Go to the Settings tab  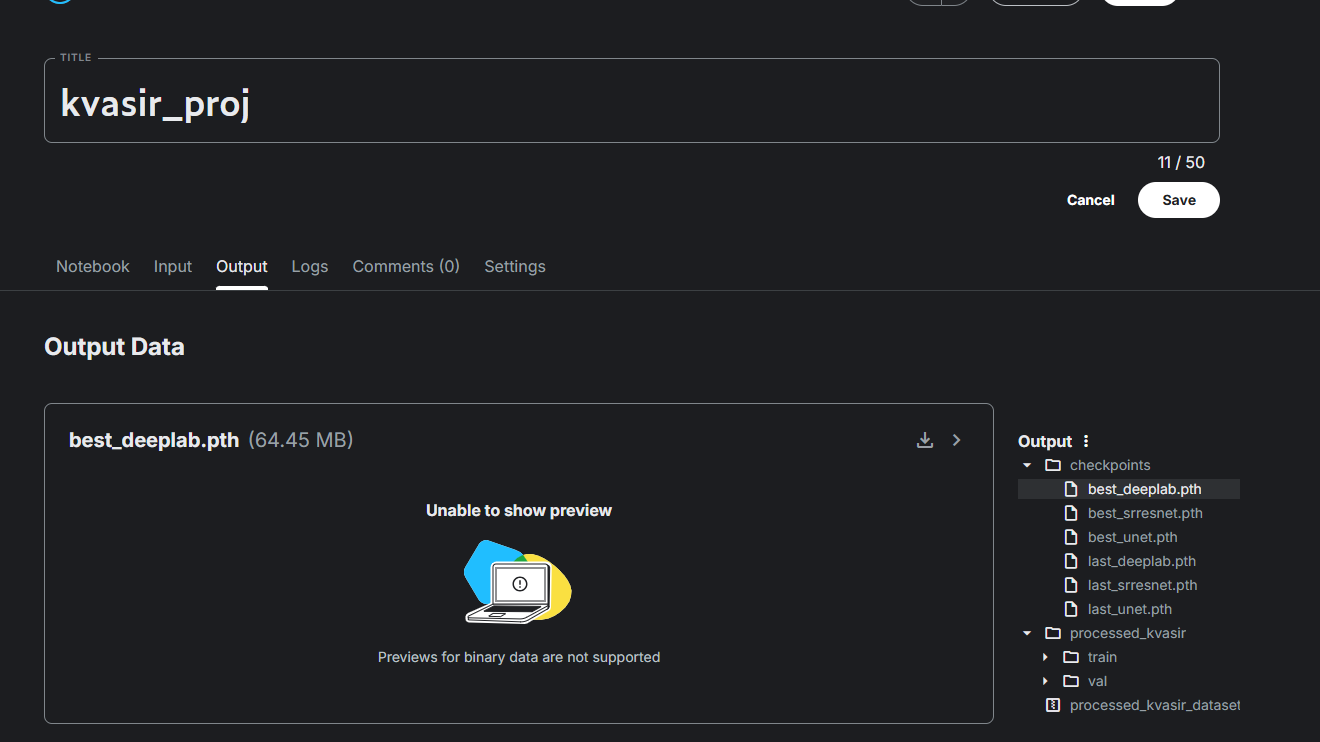click(x=515, y=266)
